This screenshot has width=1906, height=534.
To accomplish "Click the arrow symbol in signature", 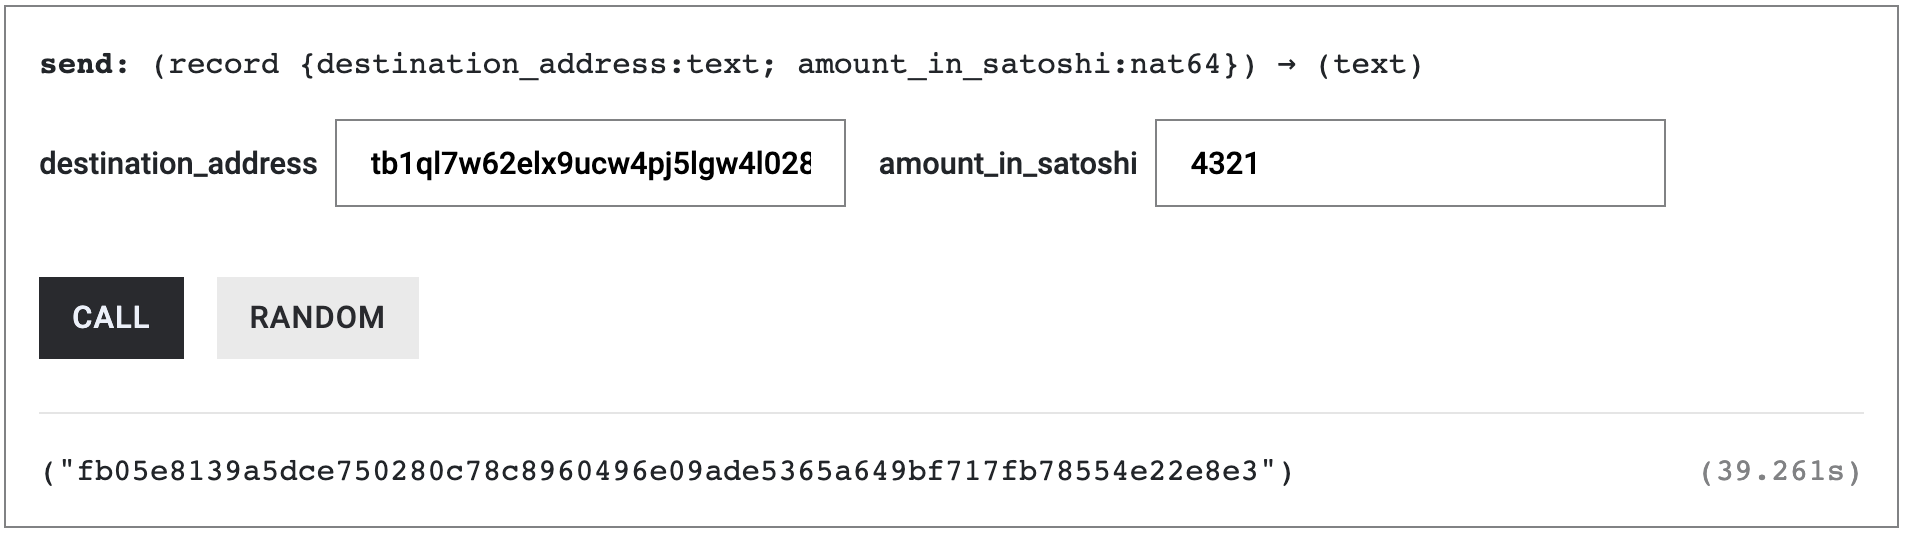I will point(1287,65).
